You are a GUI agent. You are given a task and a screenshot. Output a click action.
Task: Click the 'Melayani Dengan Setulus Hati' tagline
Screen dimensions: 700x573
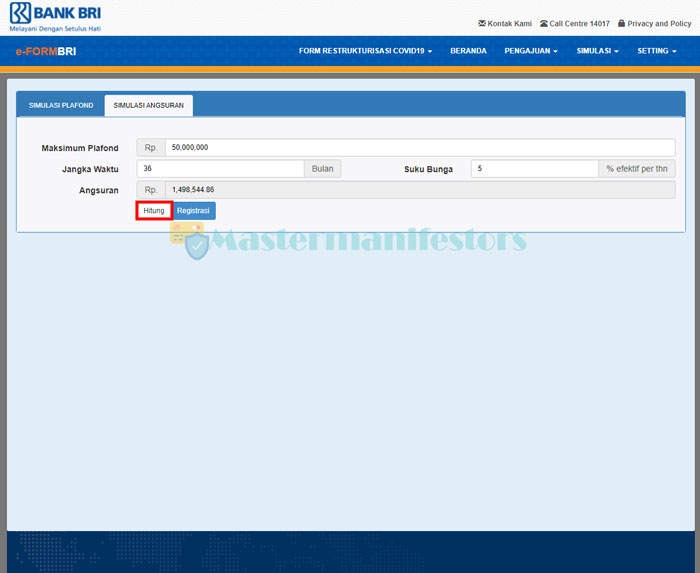(55, 29)
